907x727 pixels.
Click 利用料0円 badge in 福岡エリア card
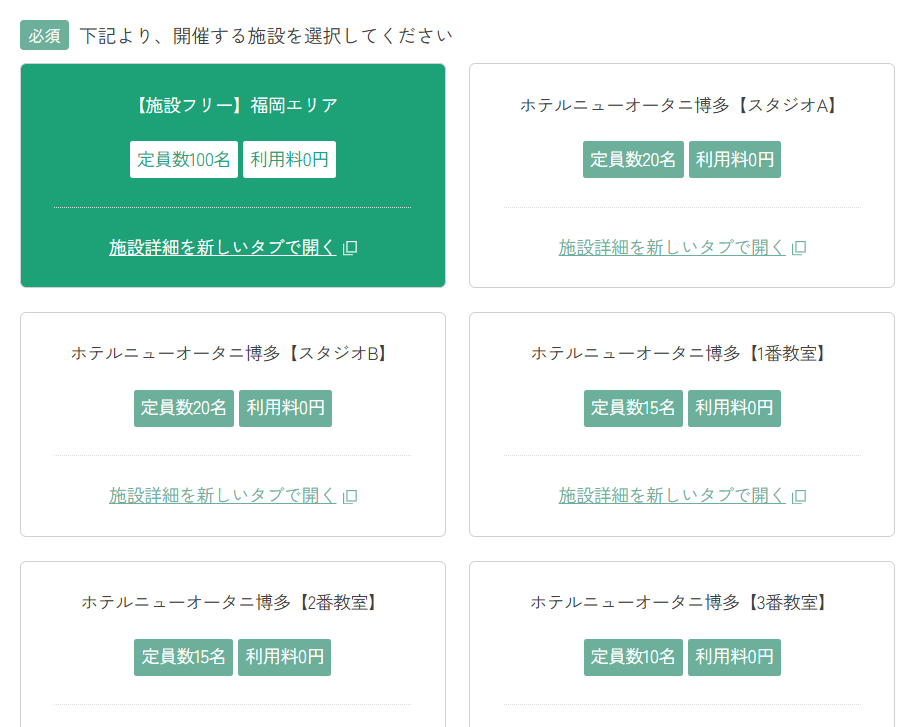(289, 160)
